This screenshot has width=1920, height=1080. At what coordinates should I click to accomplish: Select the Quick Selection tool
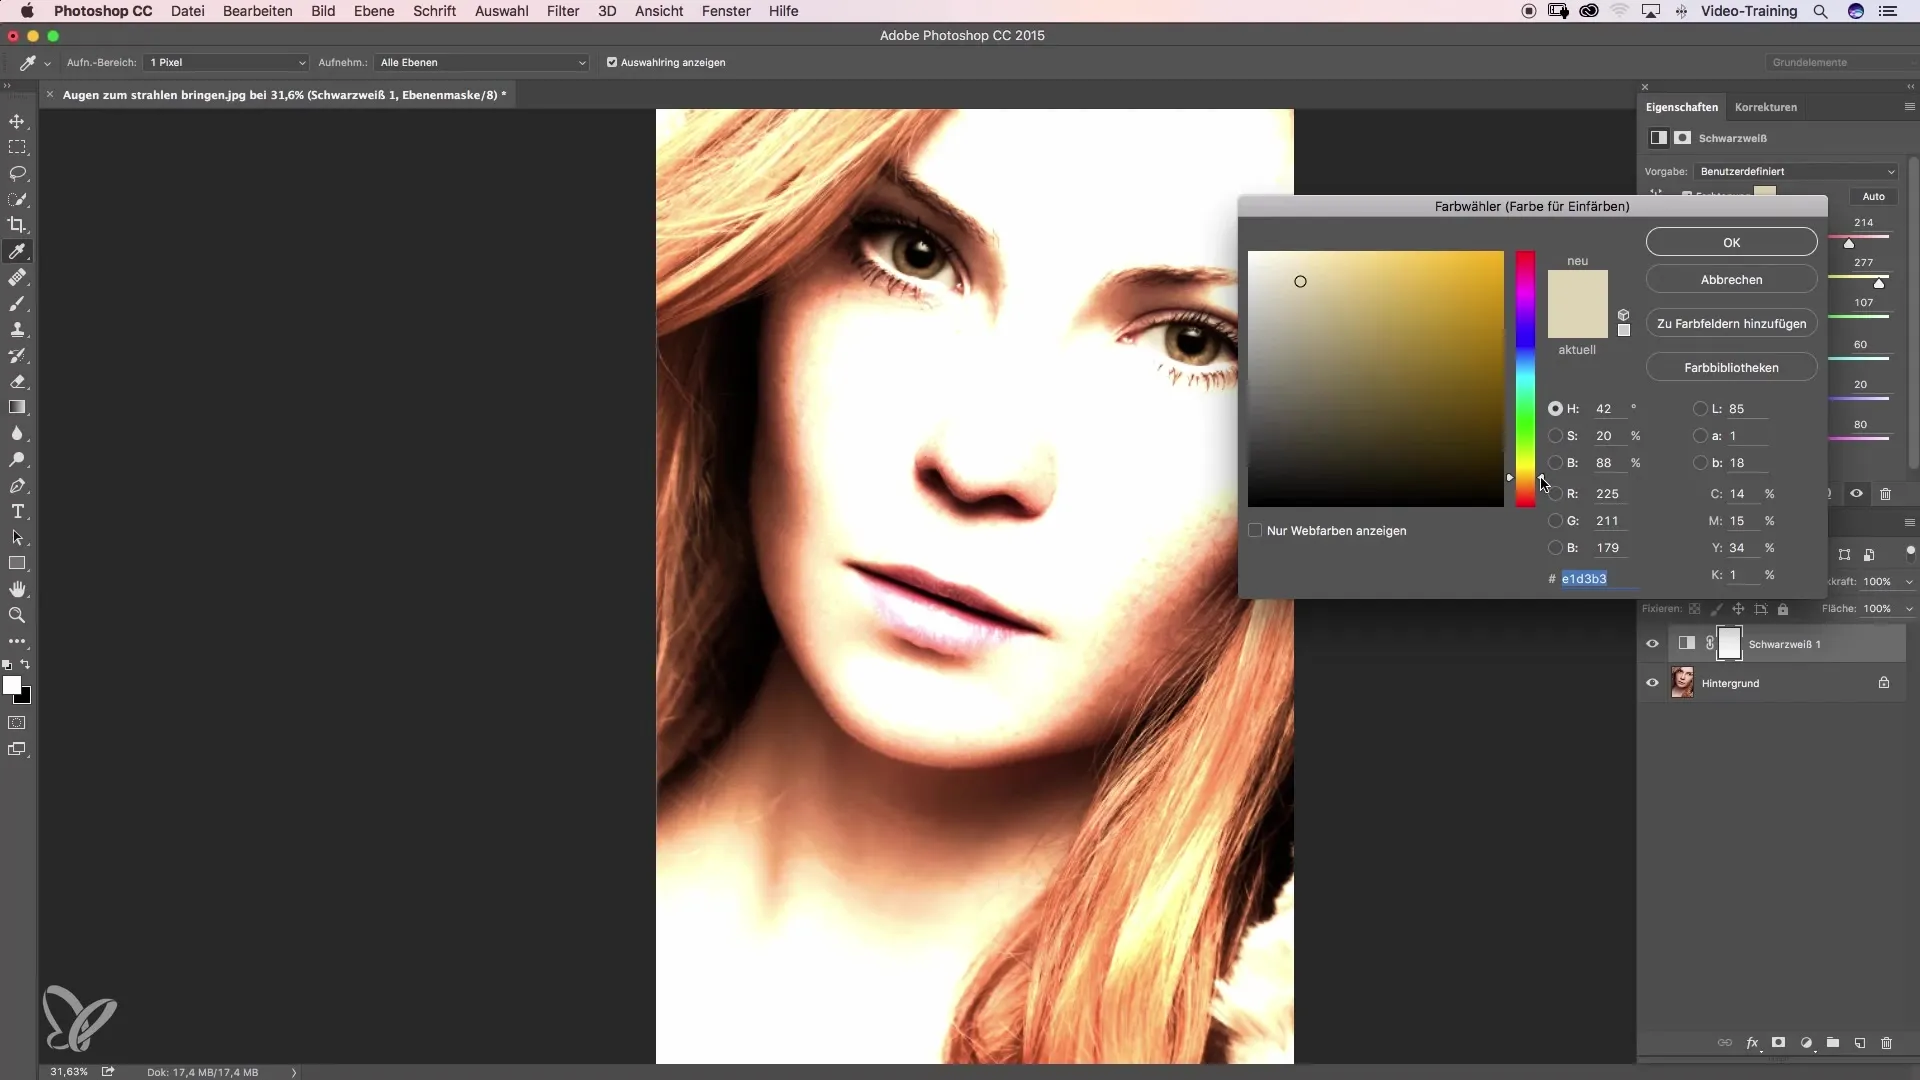[x=17, y=199]
